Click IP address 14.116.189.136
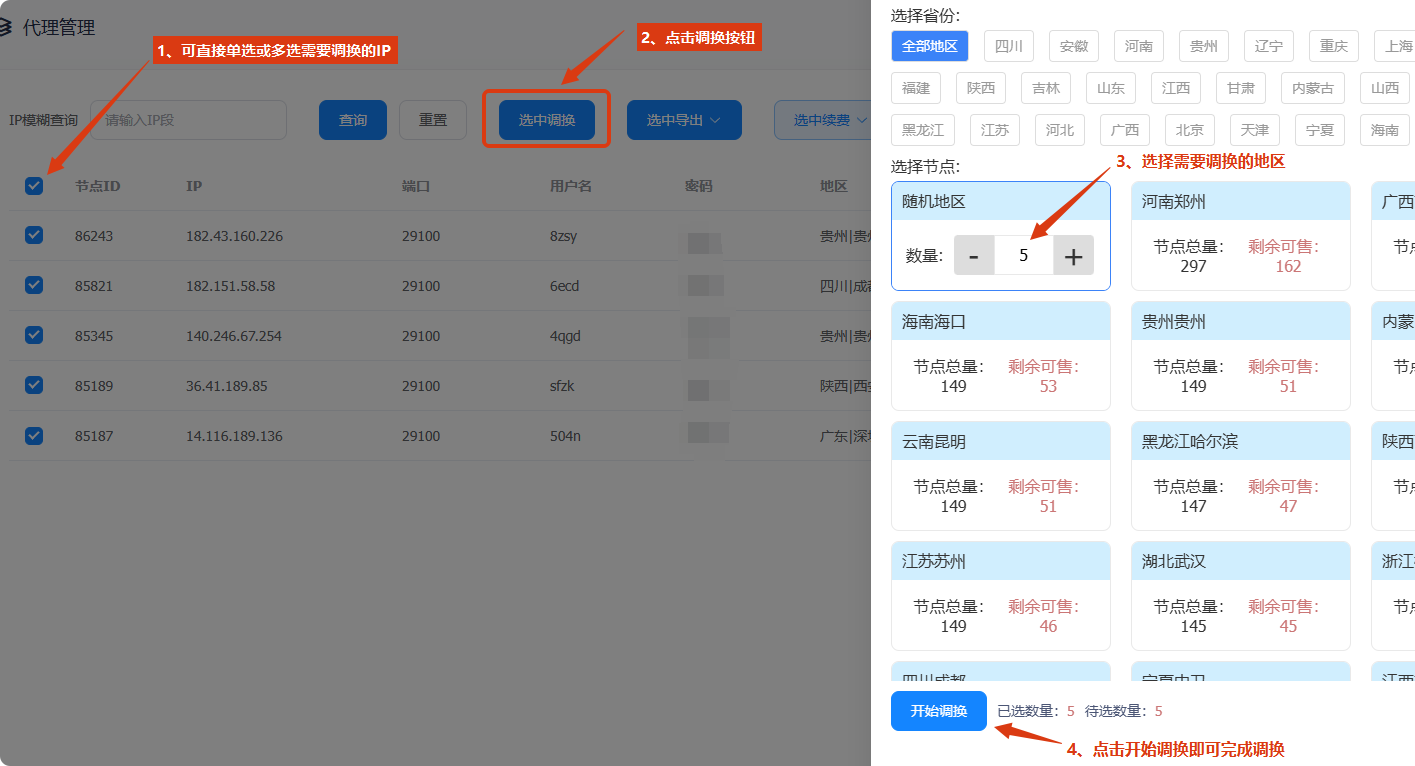The height and width of the screenshot is (766, 1415). pos(234,436)
